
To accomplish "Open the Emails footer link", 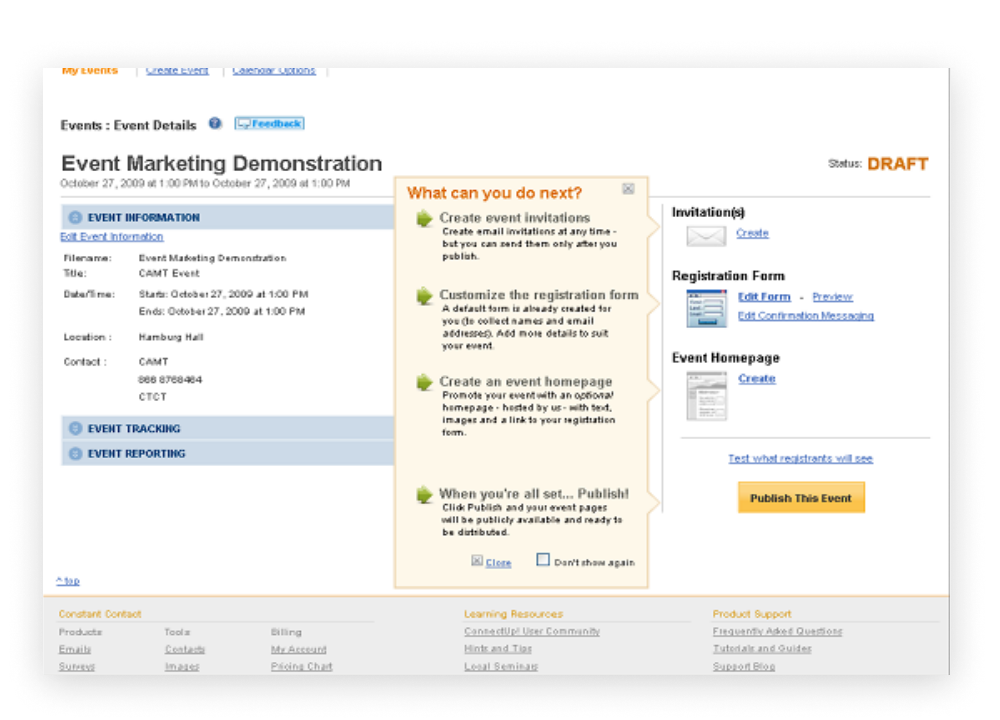I will [x=75, y=649].
